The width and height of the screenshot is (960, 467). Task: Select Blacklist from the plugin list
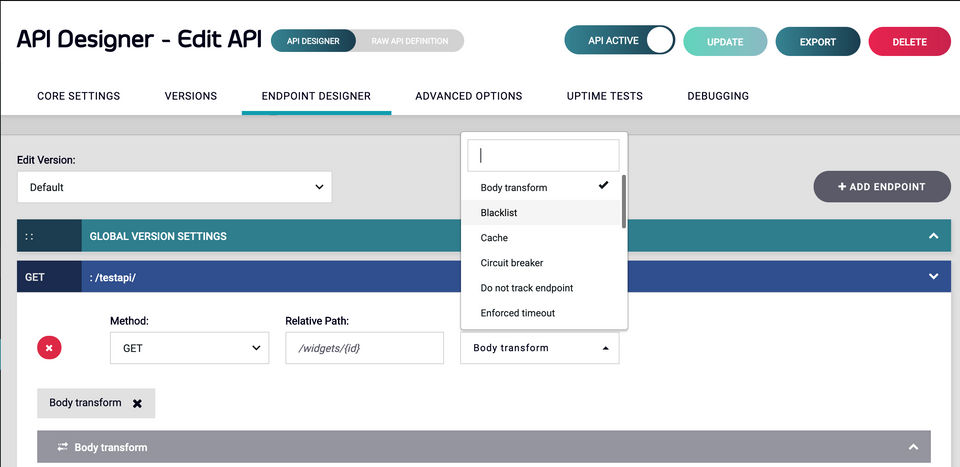pos(499,212)
